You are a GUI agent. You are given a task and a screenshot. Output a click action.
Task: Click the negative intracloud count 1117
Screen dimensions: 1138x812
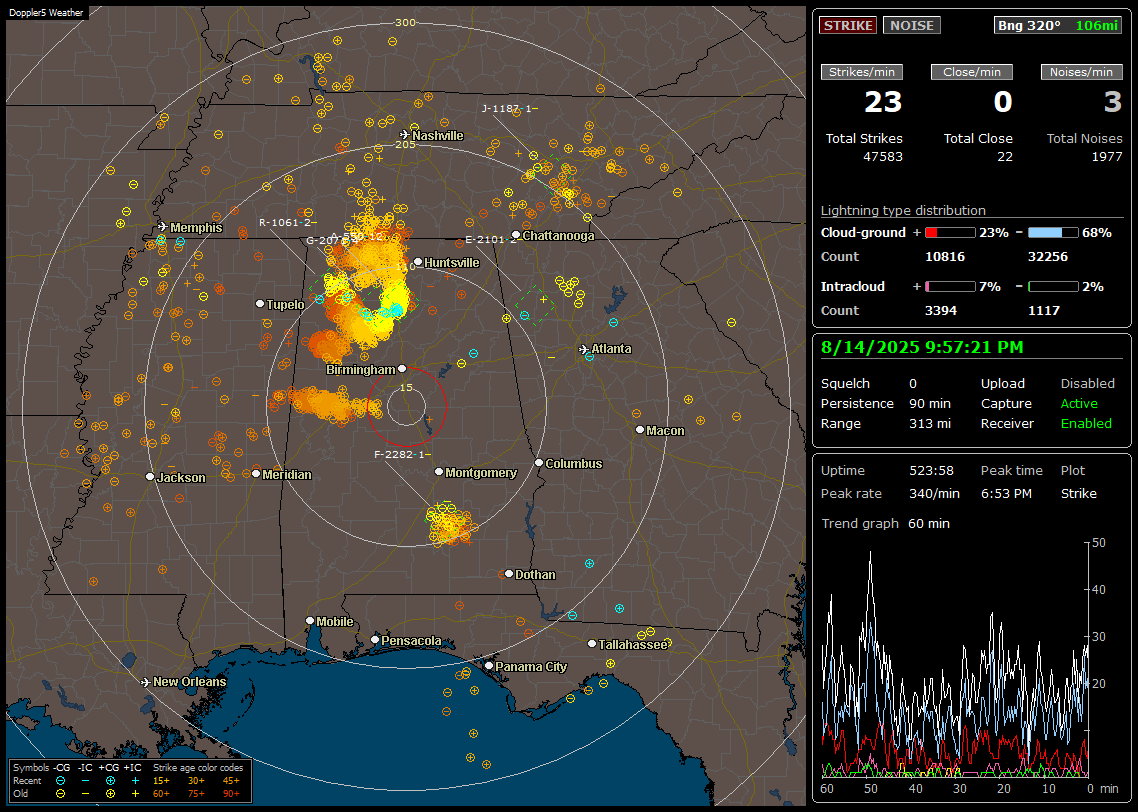[x=1044, y=311]
